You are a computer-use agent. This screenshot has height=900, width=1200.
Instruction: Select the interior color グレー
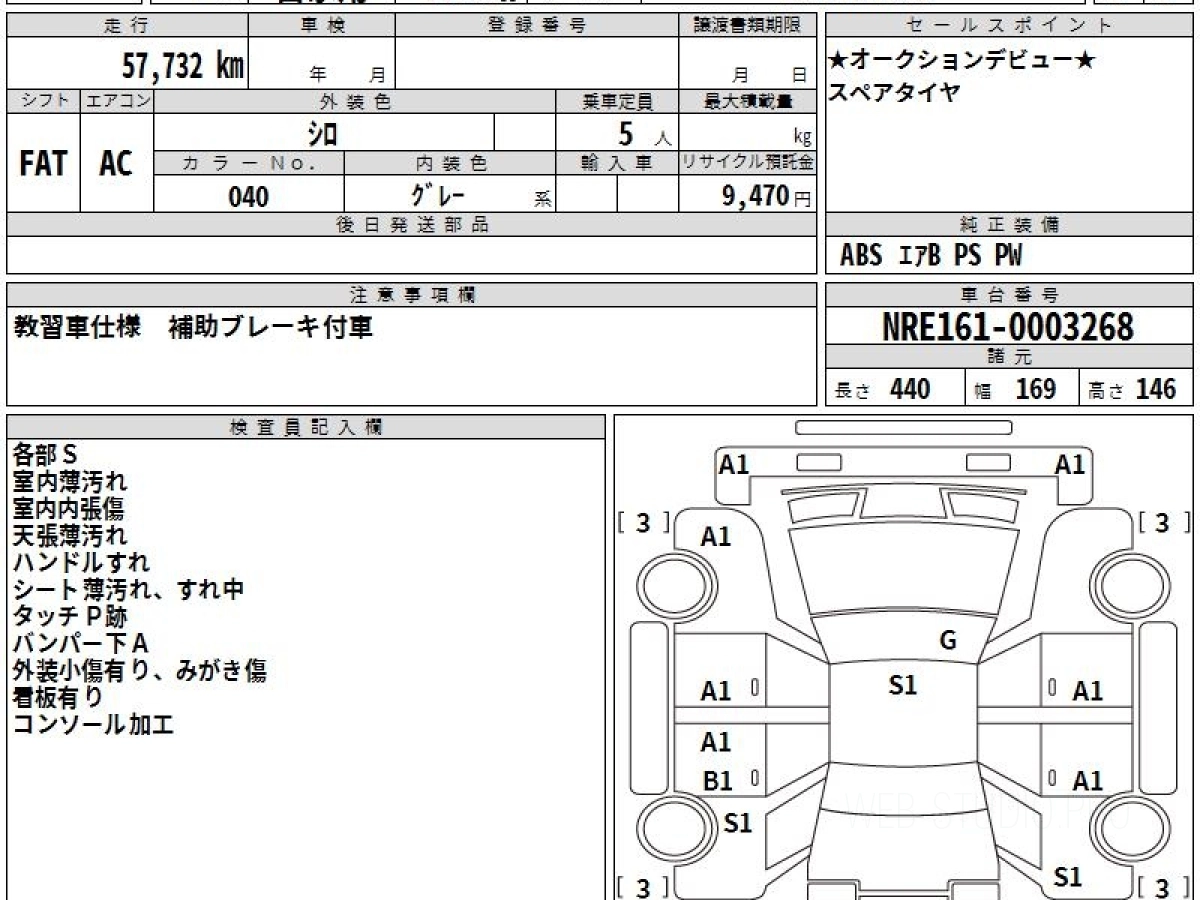[x=438, y=195]
